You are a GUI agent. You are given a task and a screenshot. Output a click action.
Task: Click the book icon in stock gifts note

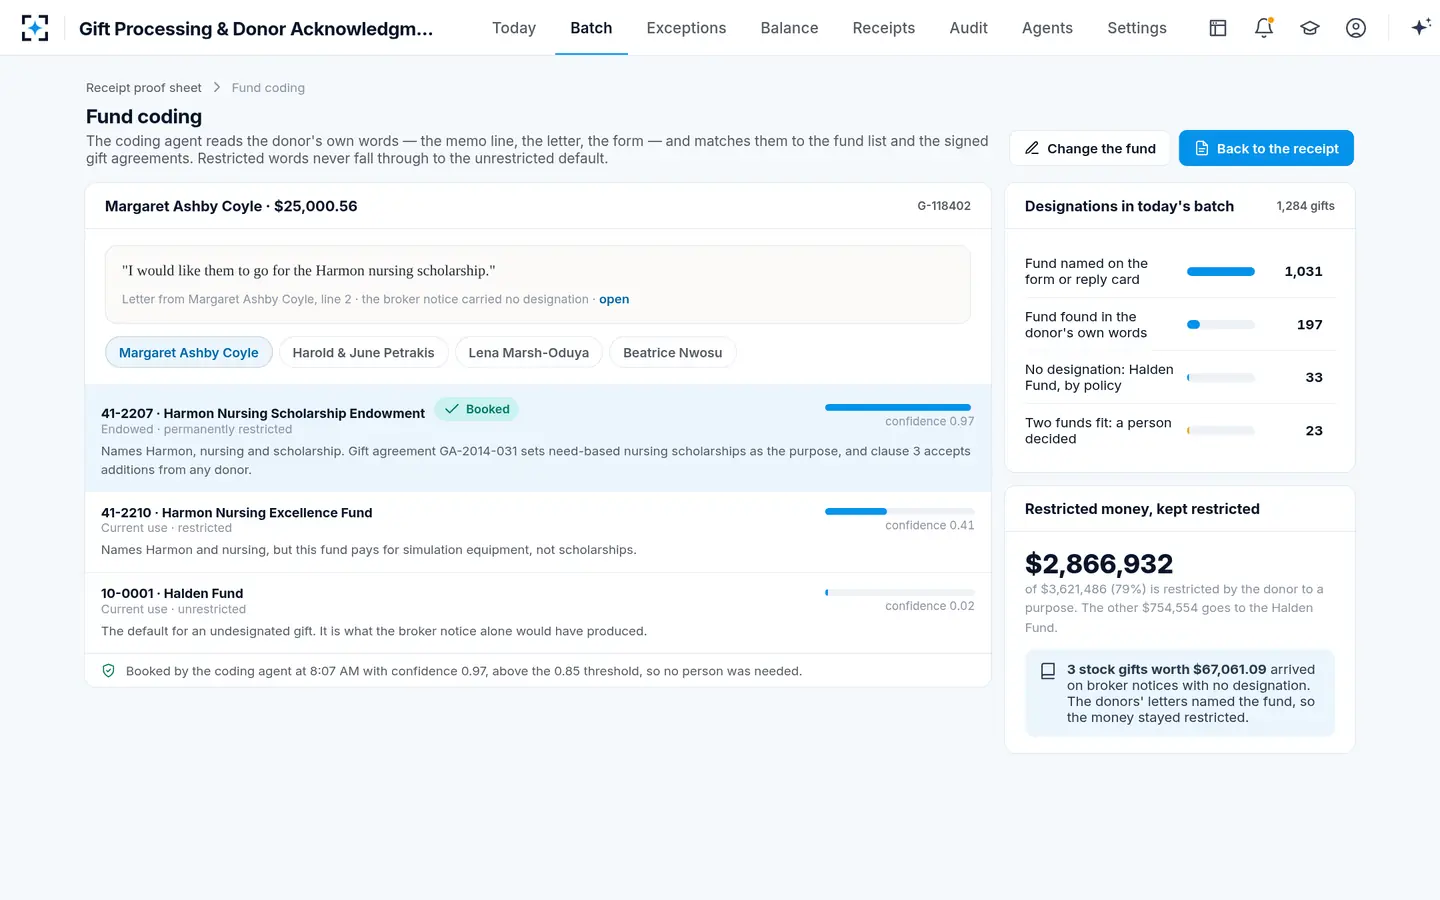click(1048, 671)
